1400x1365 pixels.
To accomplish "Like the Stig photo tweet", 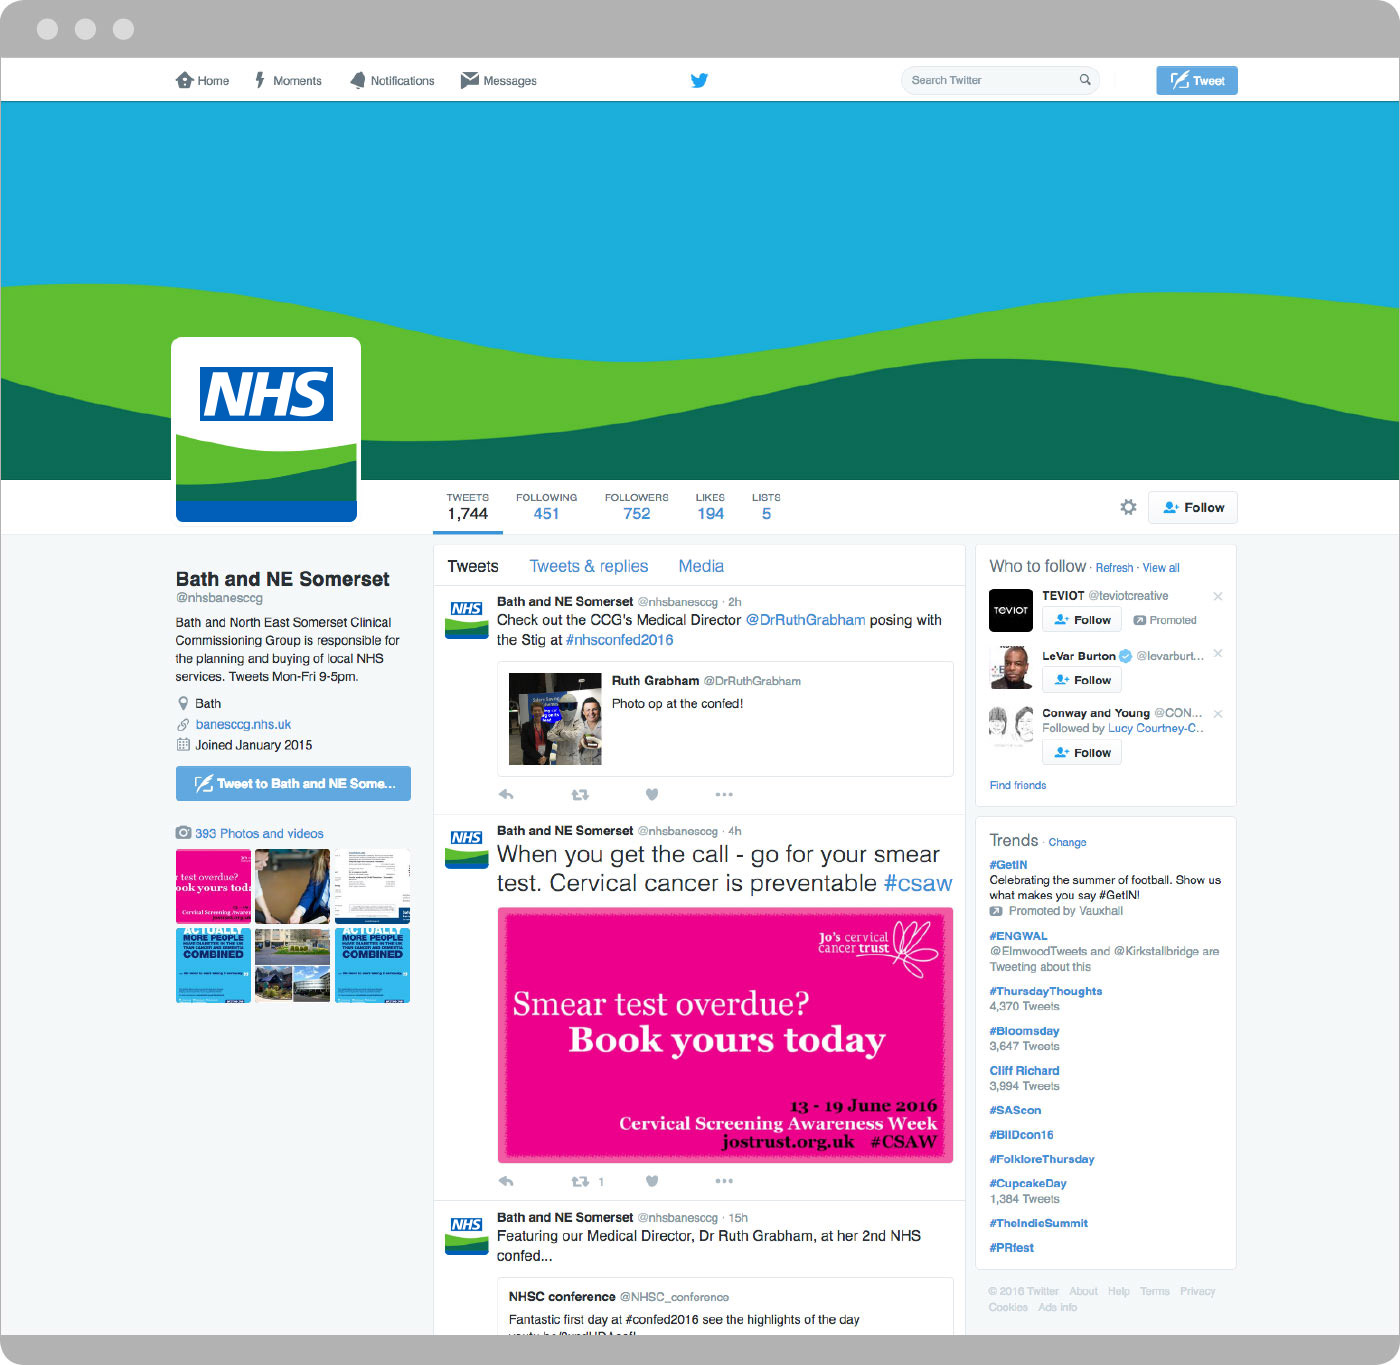I will [652, 794].
